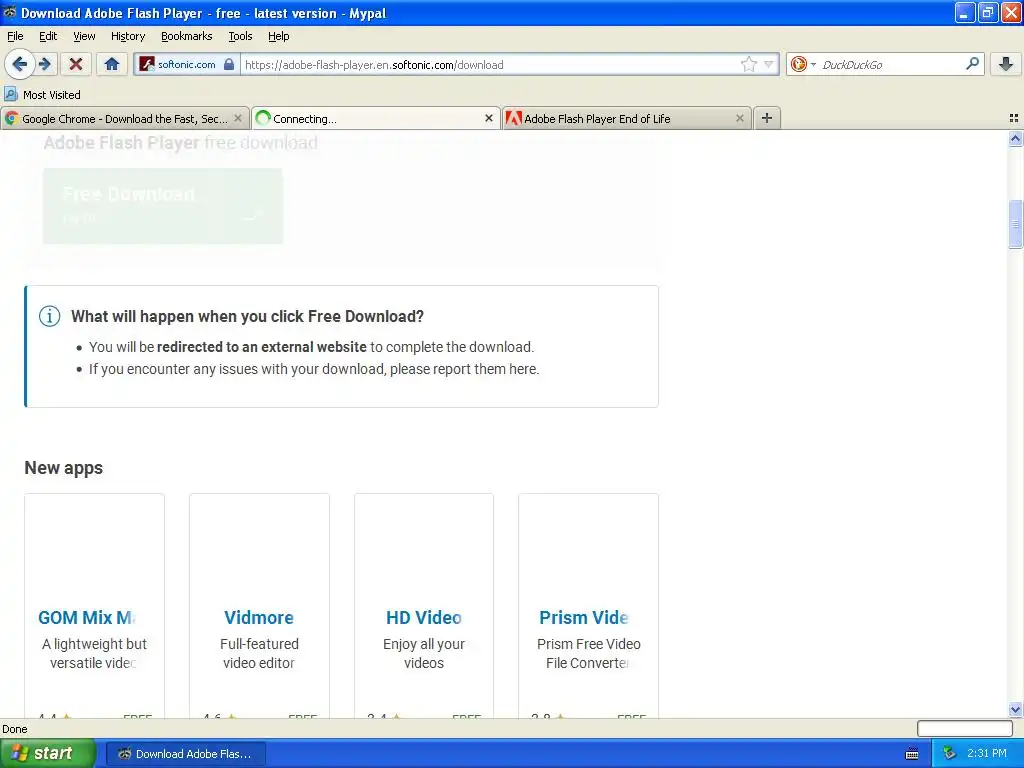Open the Prism Video app link
1024x768 pixels.
[x=584, y=617]
